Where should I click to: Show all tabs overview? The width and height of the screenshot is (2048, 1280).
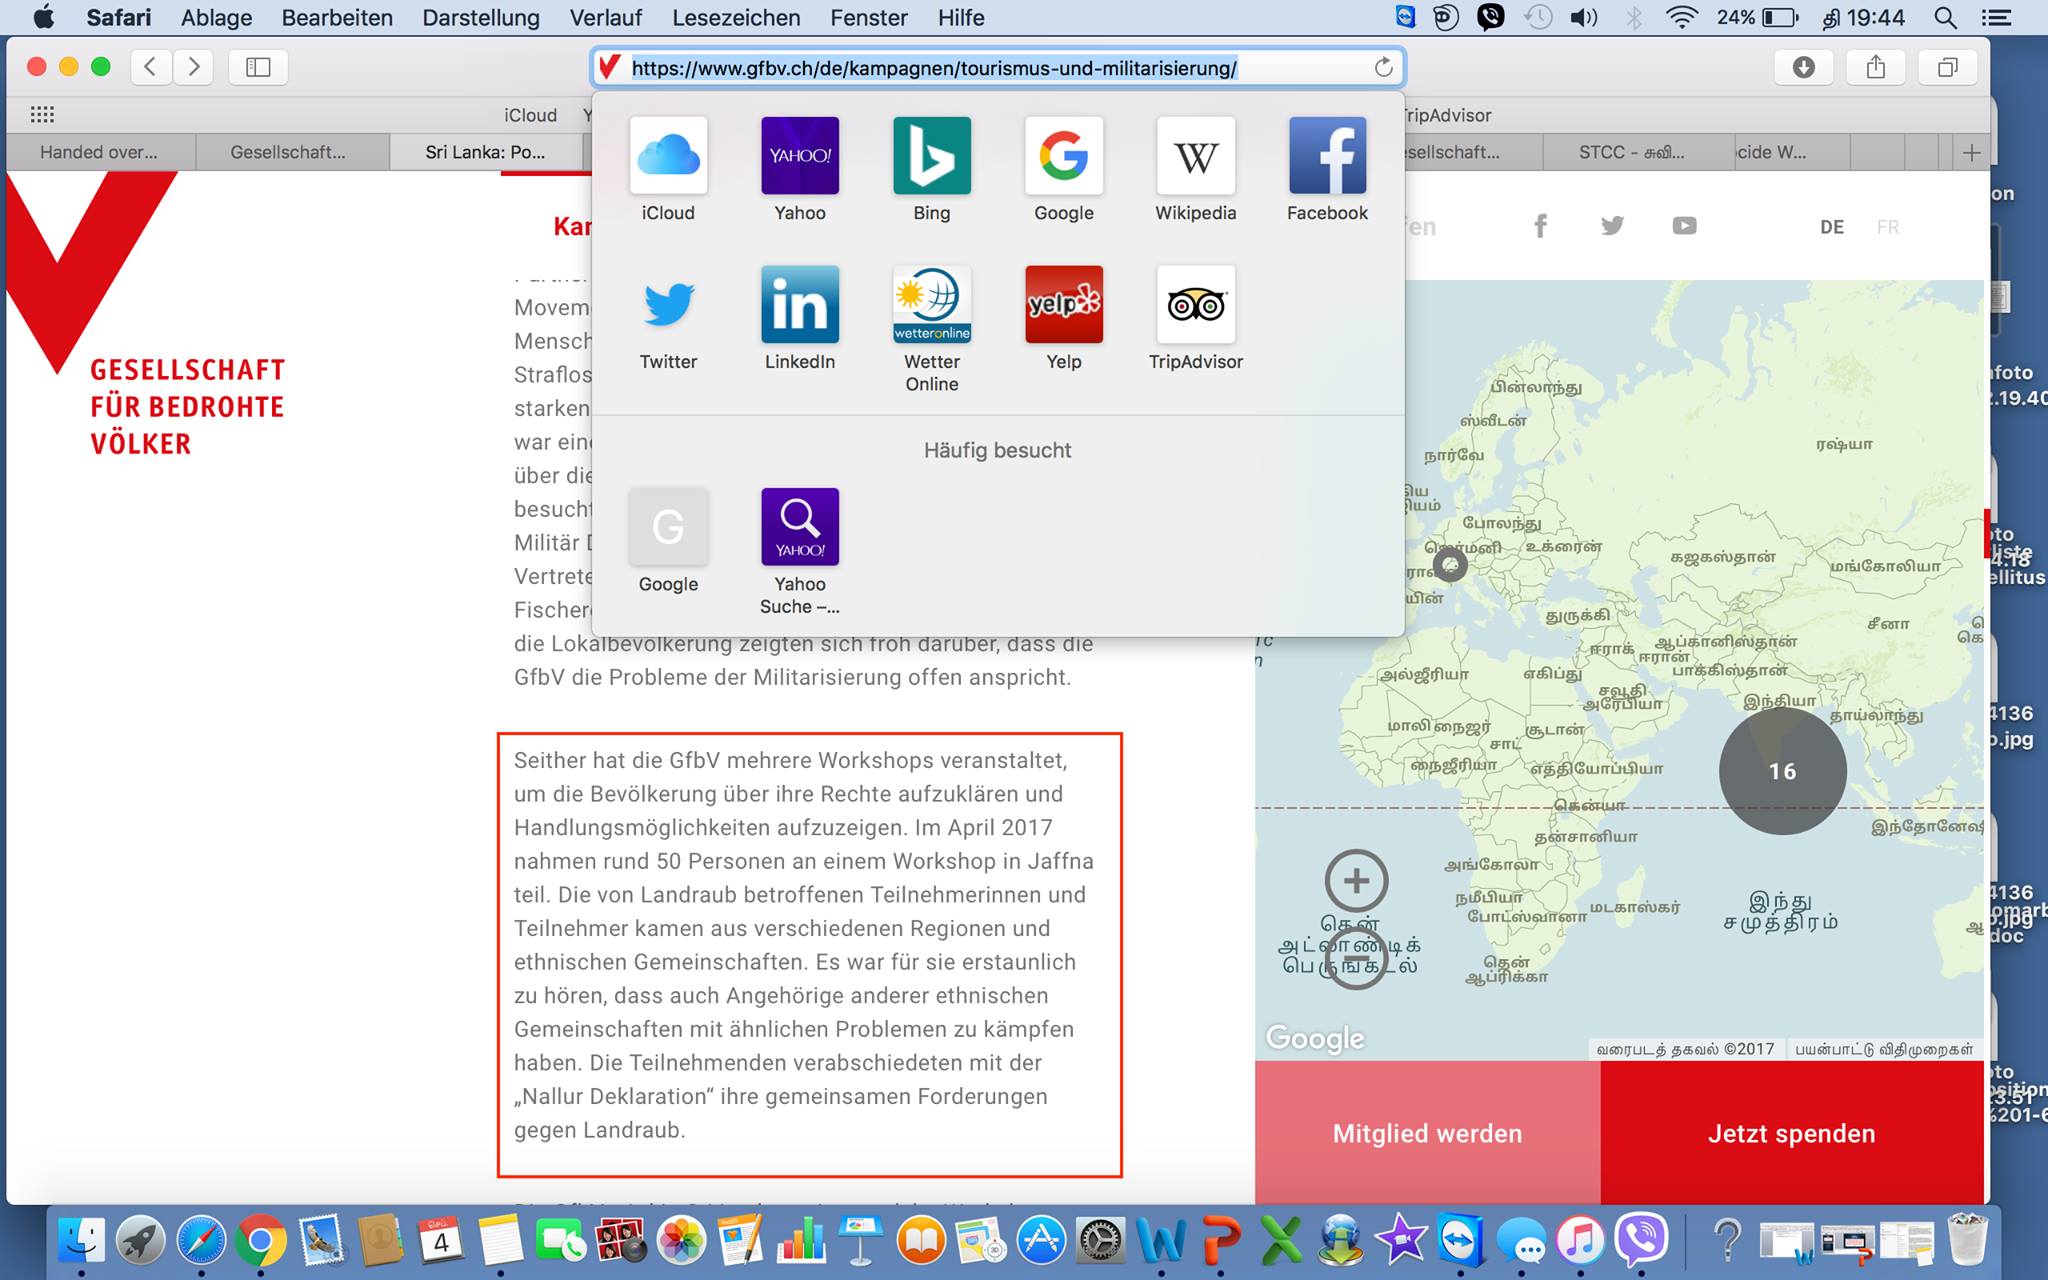pyautogui.click(x=1948, y=67)
